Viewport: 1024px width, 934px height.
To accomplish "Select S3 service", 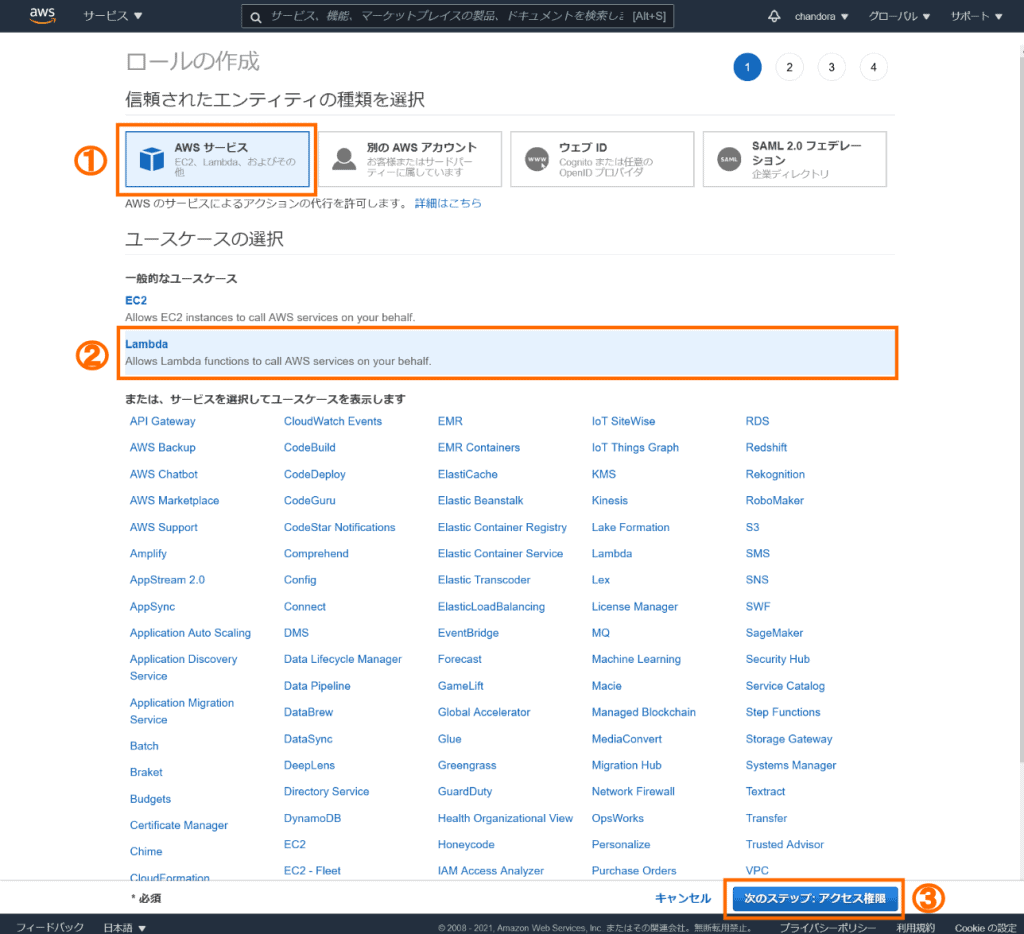I will pos(752,527).
